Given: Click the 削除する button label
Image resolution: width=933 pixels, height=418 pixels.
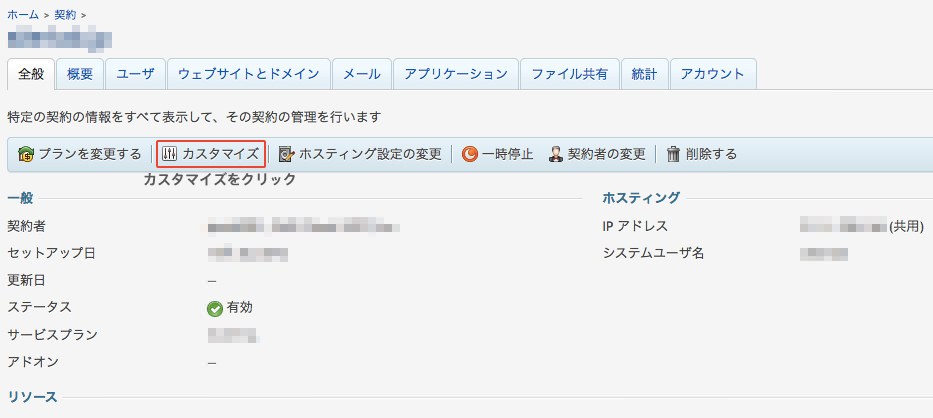Looking at the screenshot, I should point(711,154).
